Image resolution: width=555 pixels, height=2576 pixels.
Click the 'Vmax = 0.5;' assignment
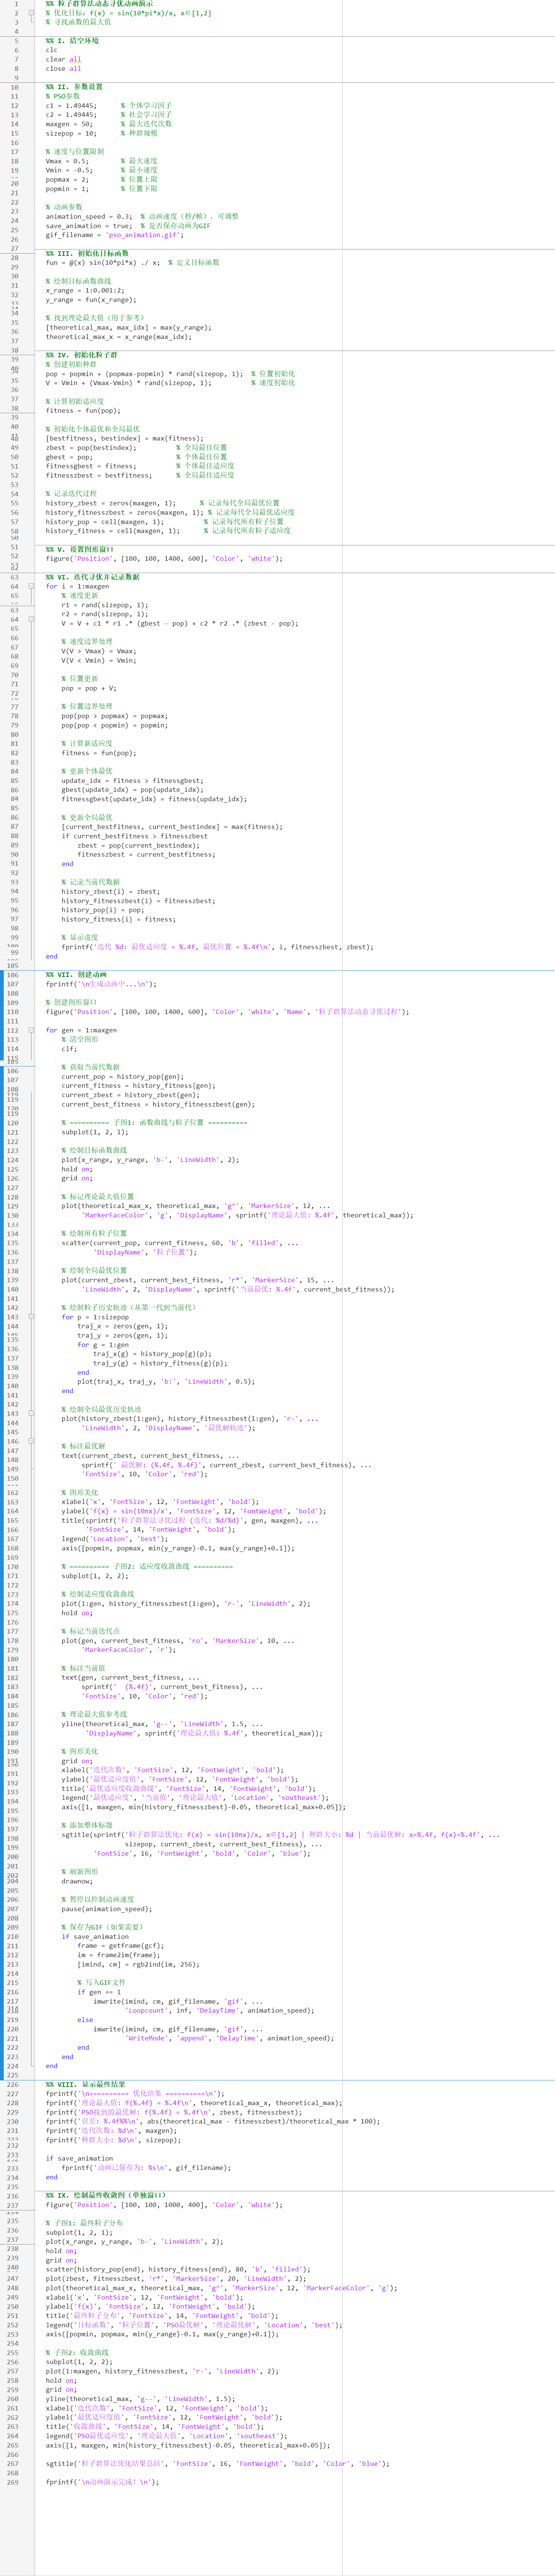coord(67,161)
